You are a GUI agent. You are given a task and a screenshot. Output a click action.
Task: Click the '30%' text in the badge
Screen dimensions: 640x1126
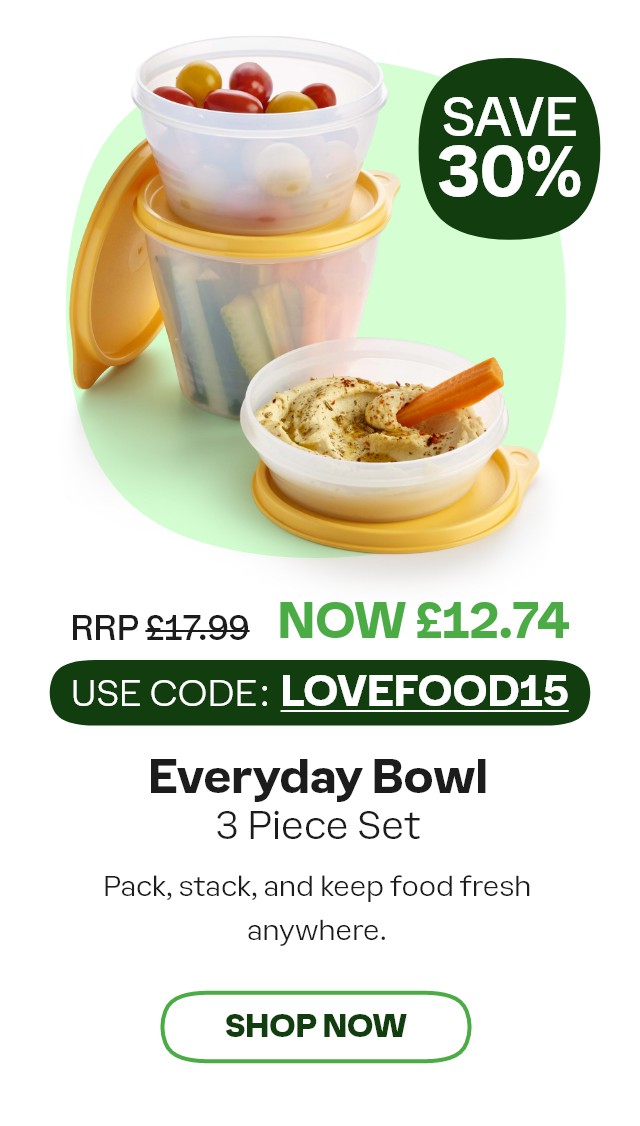(x=509, y=172)
